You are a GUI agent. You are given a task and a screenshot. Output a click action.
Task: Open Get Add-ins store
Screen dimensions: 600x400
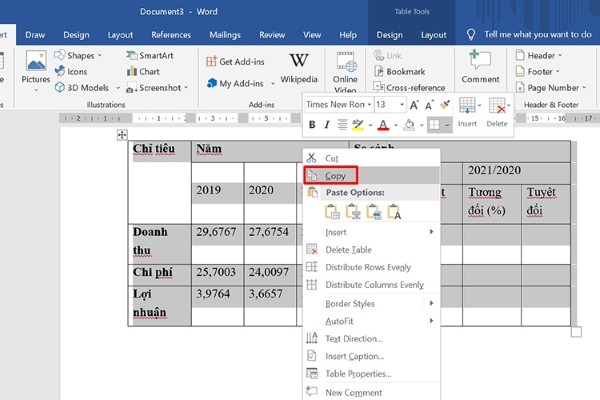(x=235, y=62)
